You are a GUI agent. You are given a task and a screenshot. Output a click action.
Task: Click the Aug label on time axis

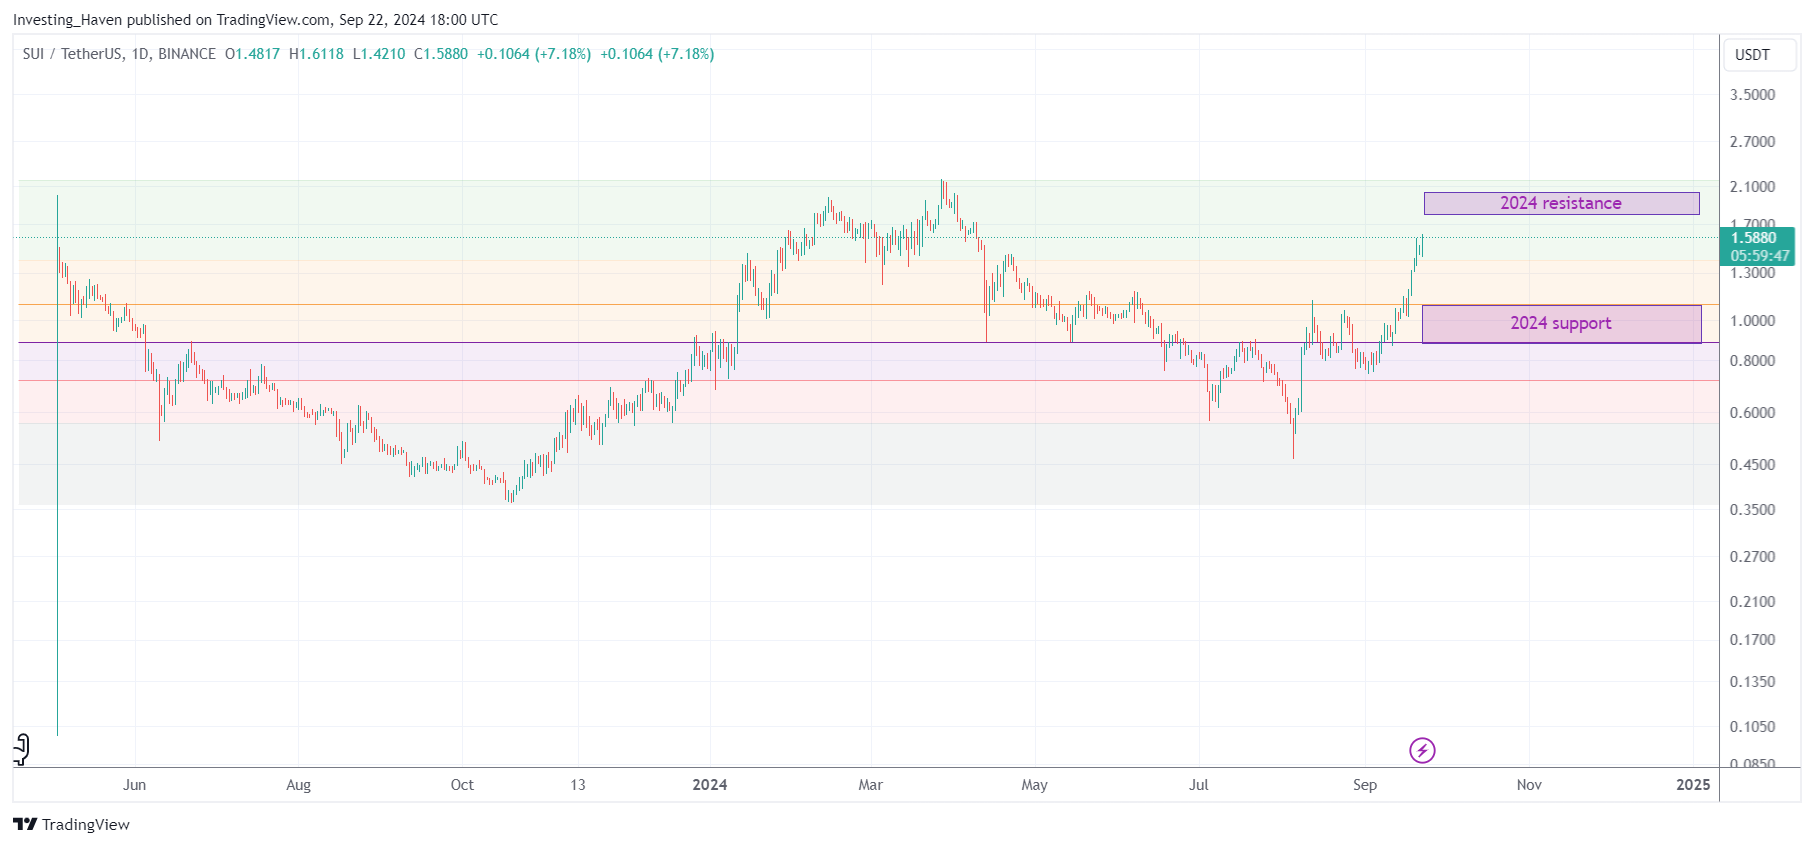pyautogui.click(x=298, y=785)
